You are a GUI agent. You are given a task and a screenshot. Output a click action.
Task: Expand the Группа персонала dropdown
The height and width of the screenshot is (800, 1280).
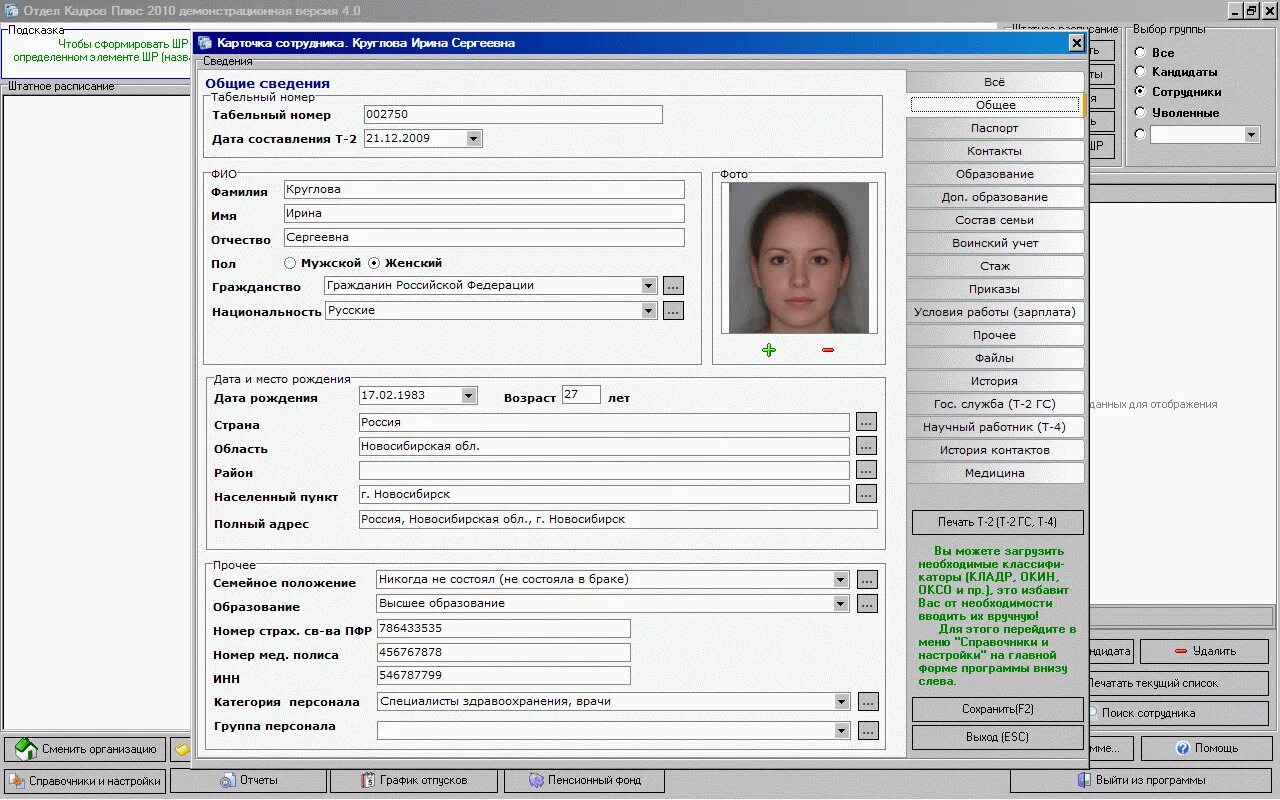(841, 731)
